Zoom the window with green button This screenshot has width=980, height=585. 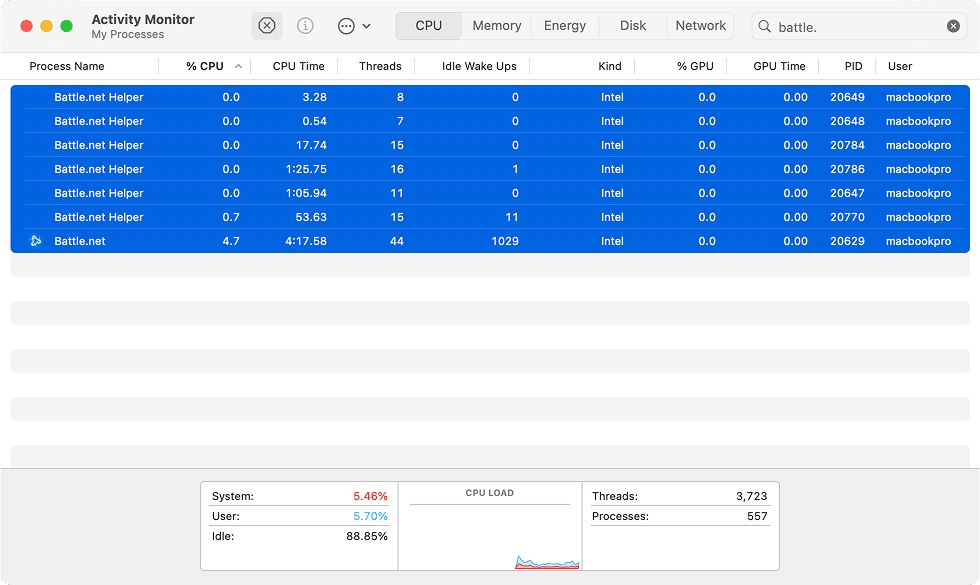pos(66,26)
